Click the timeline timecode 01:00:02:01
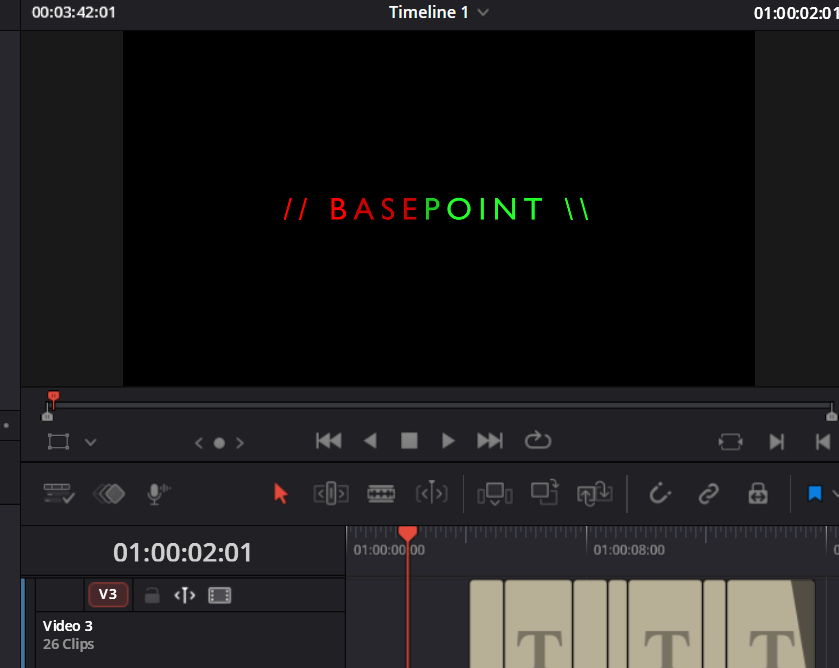The width and height of the screenshot is (839, 668). click(182, 552)
